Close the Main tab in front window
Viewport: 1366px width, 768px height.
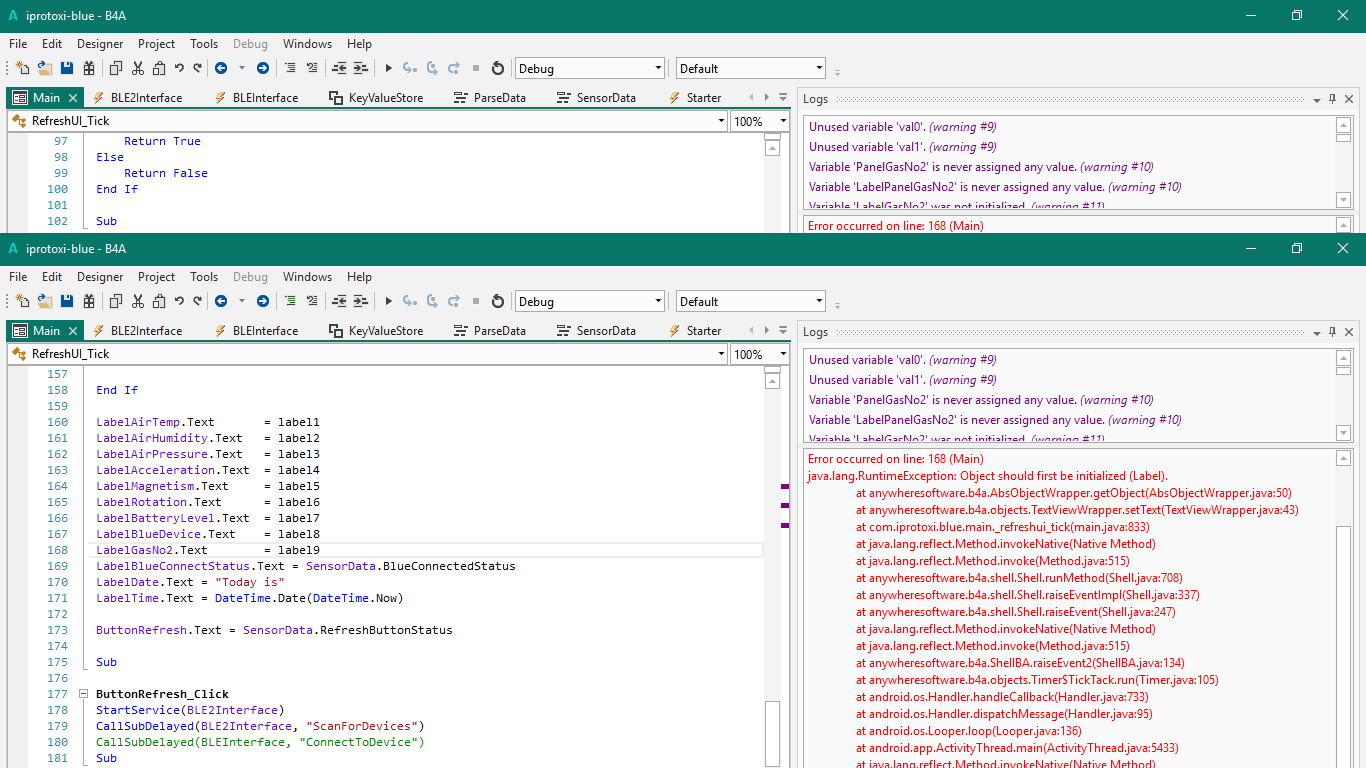tap(73, 331)
